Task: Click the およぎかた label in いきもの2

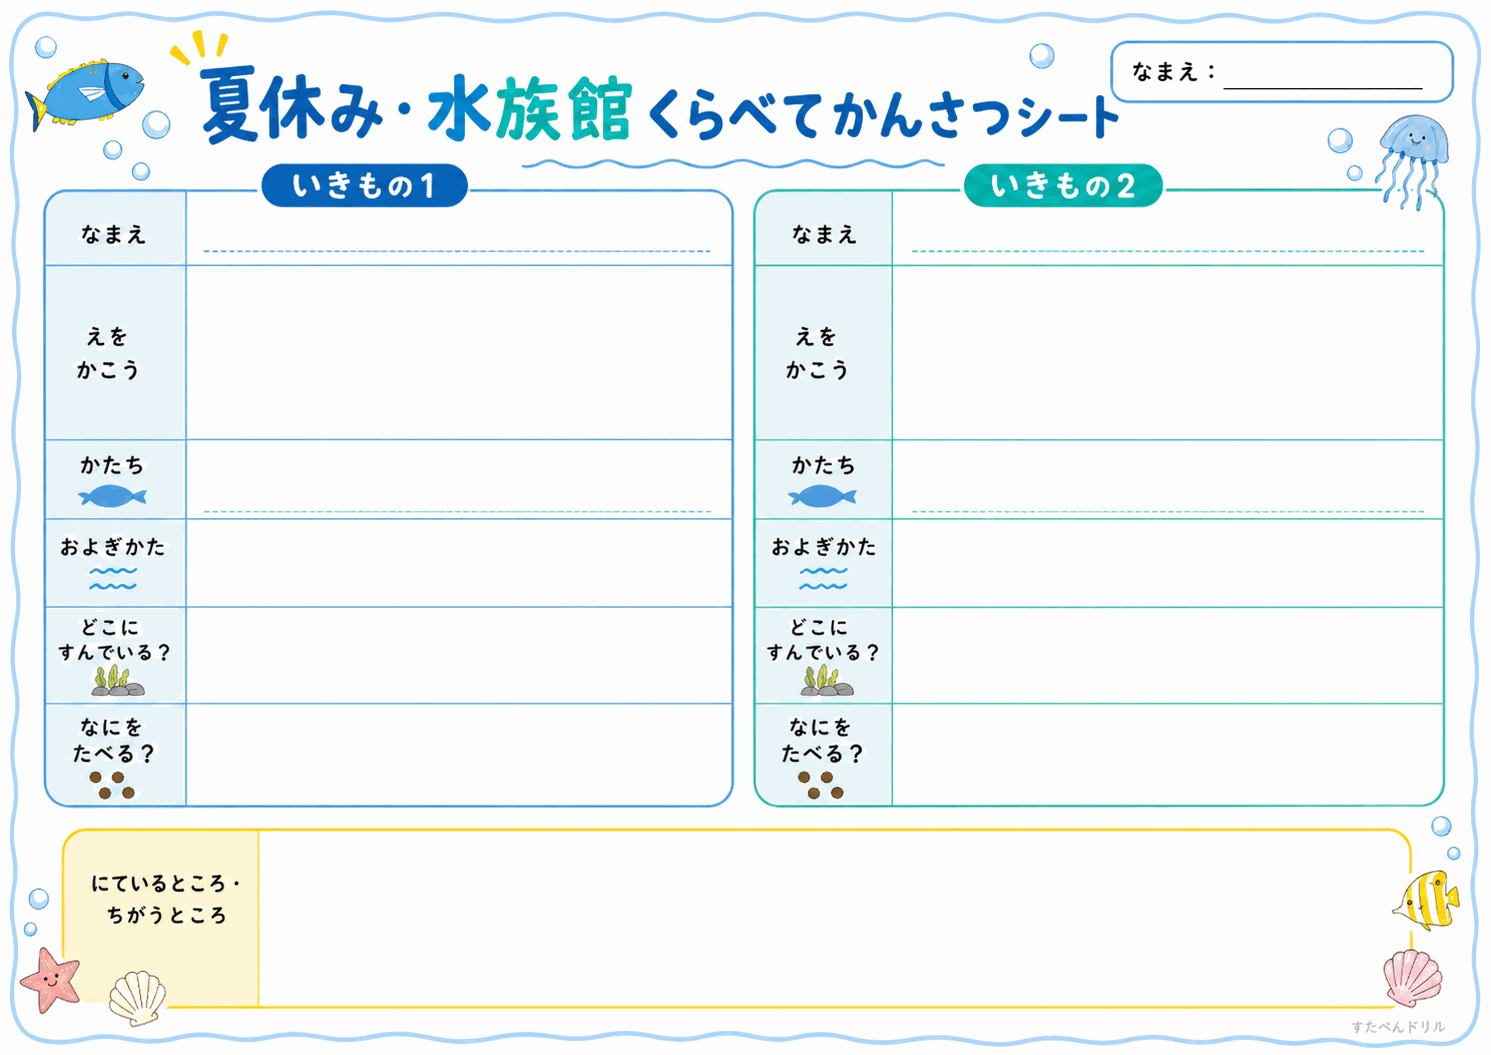Action: [x=823, y=547]
